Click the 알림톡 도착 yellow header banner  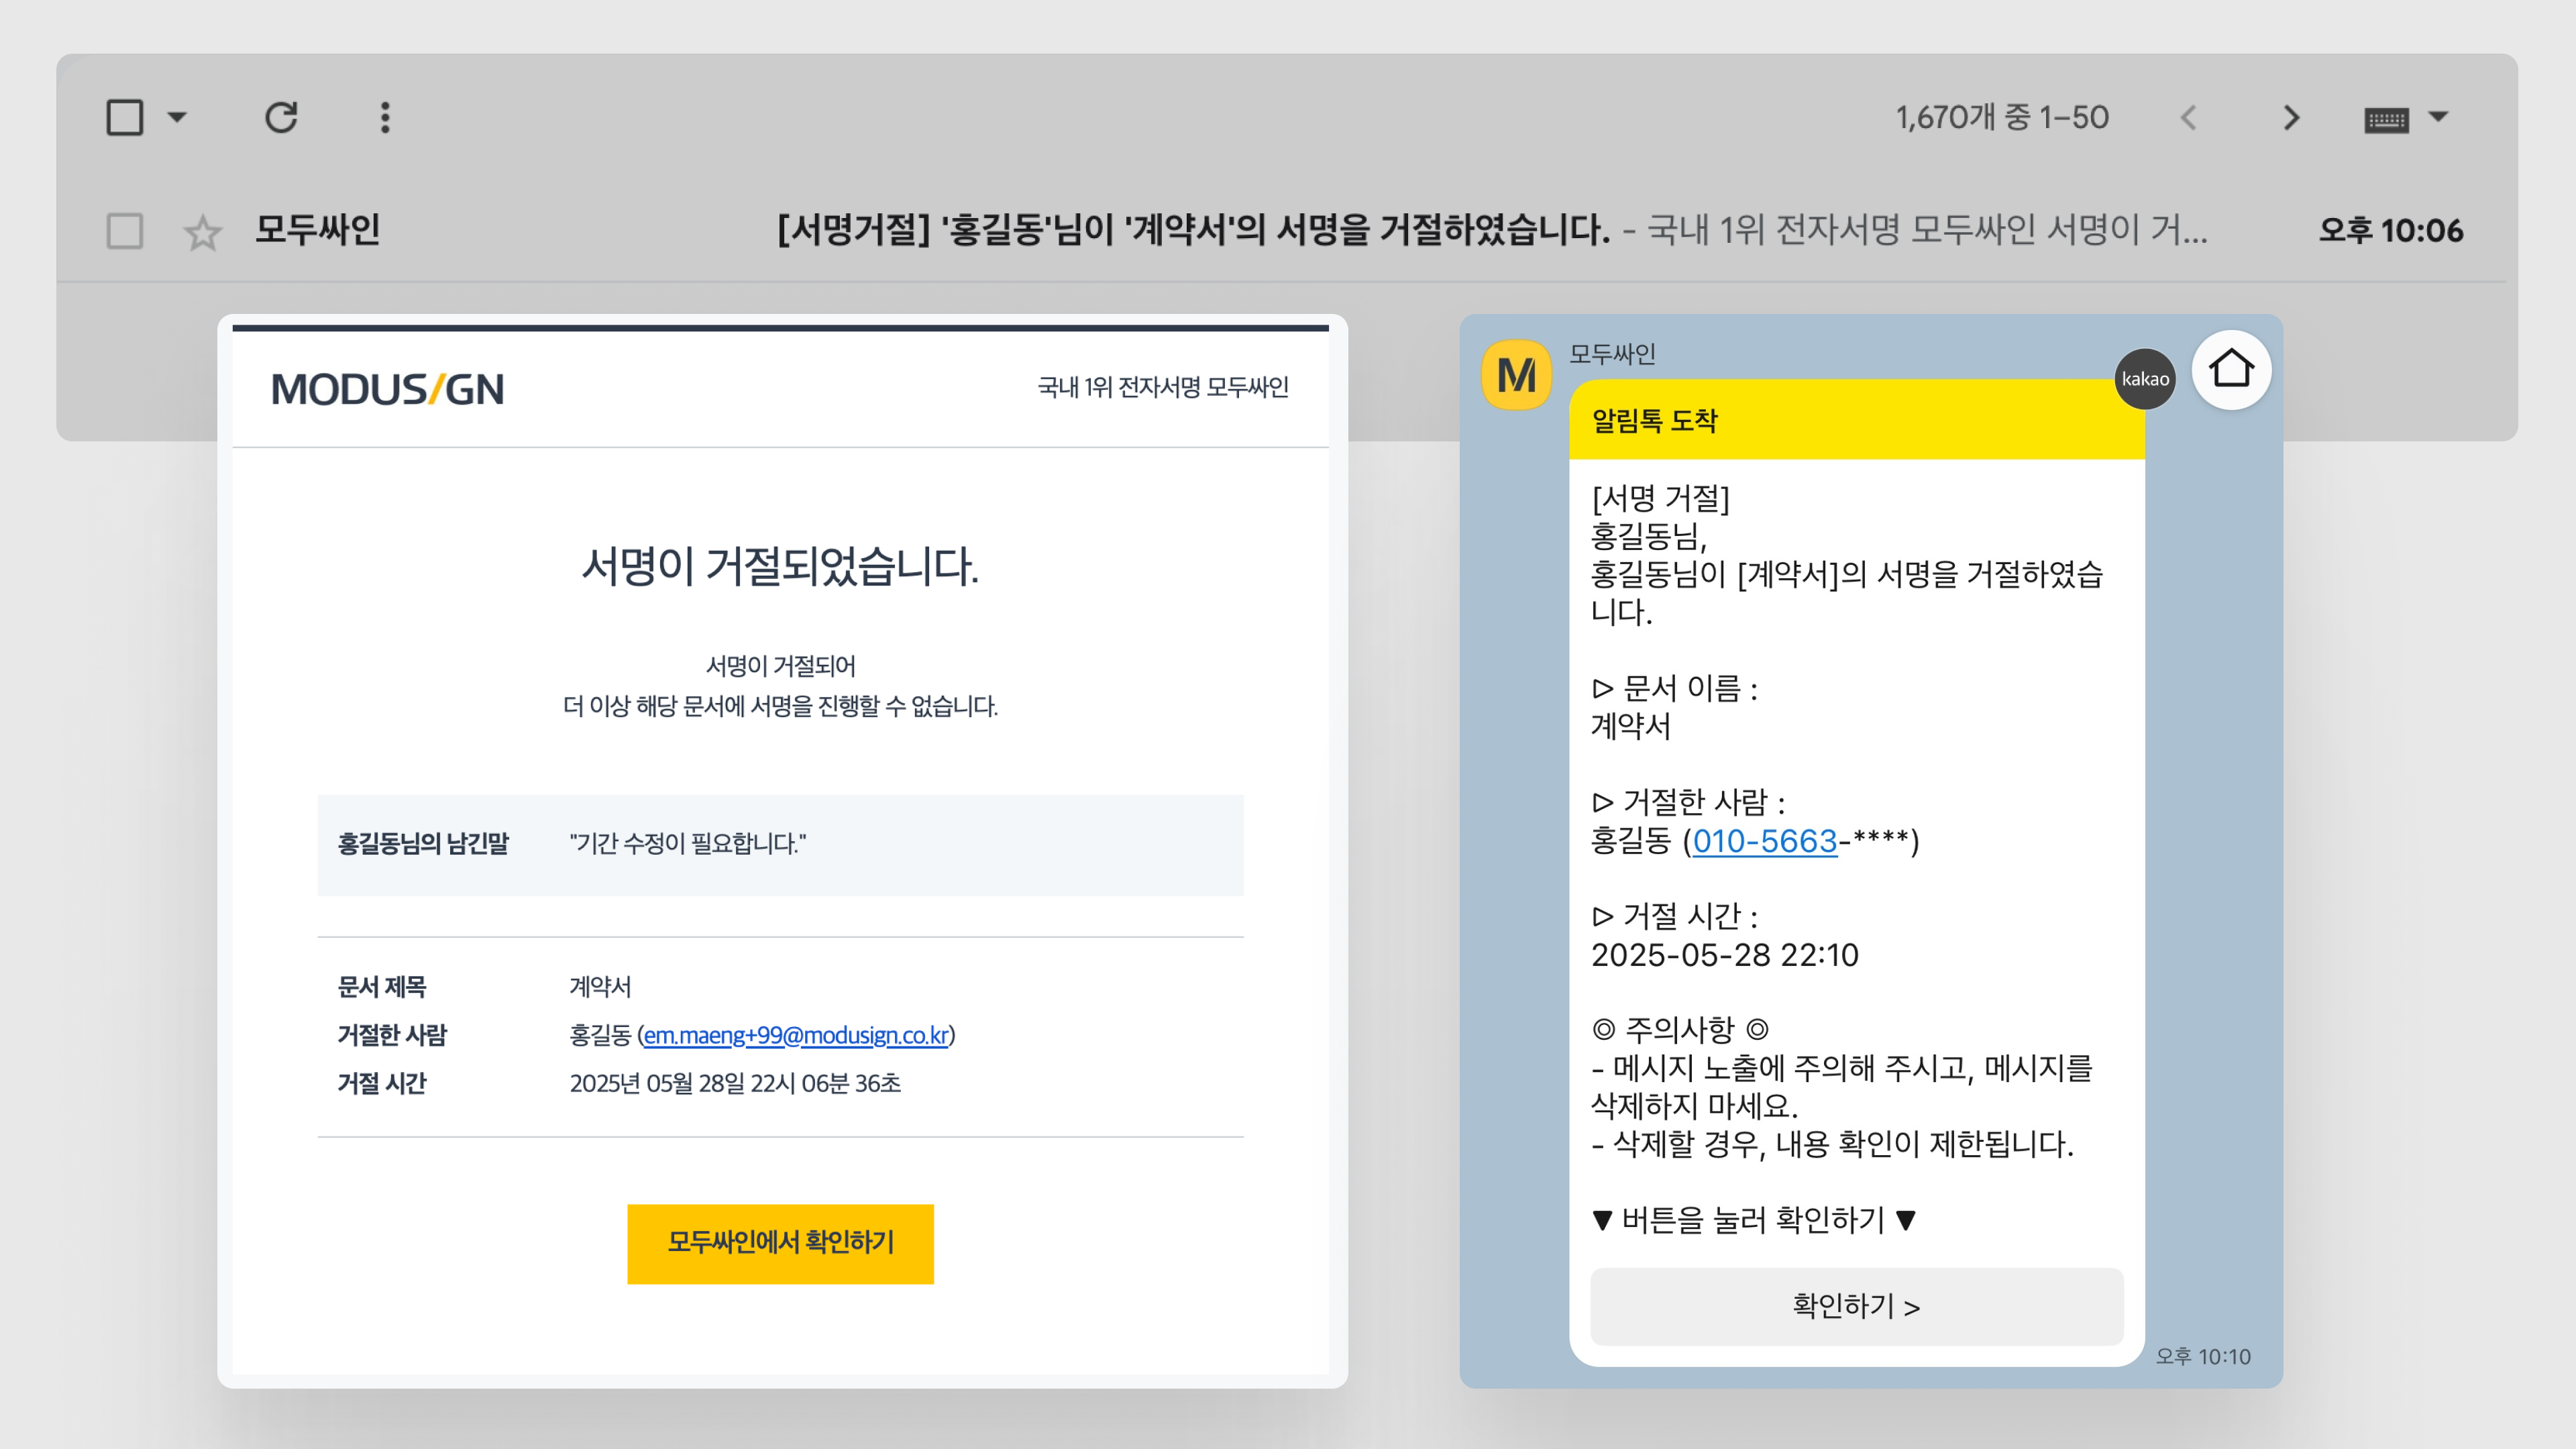(1855, 420)
